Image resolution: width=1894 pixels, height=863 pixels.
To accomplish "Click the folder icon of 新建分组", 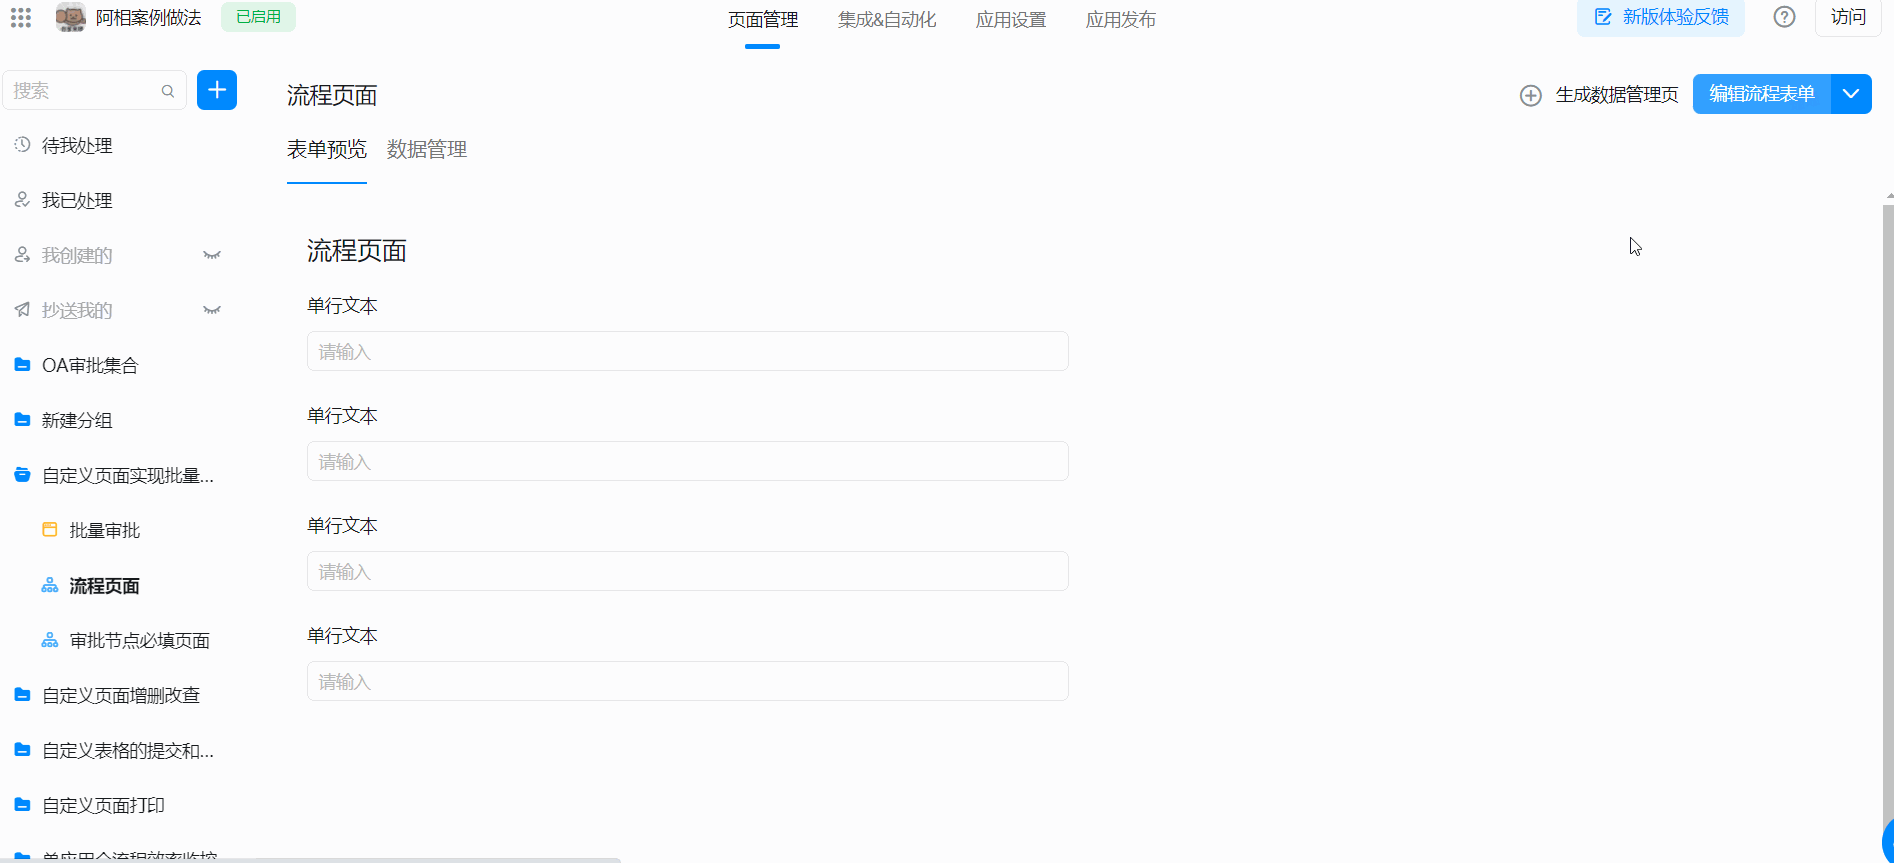I will coord(22,420).
